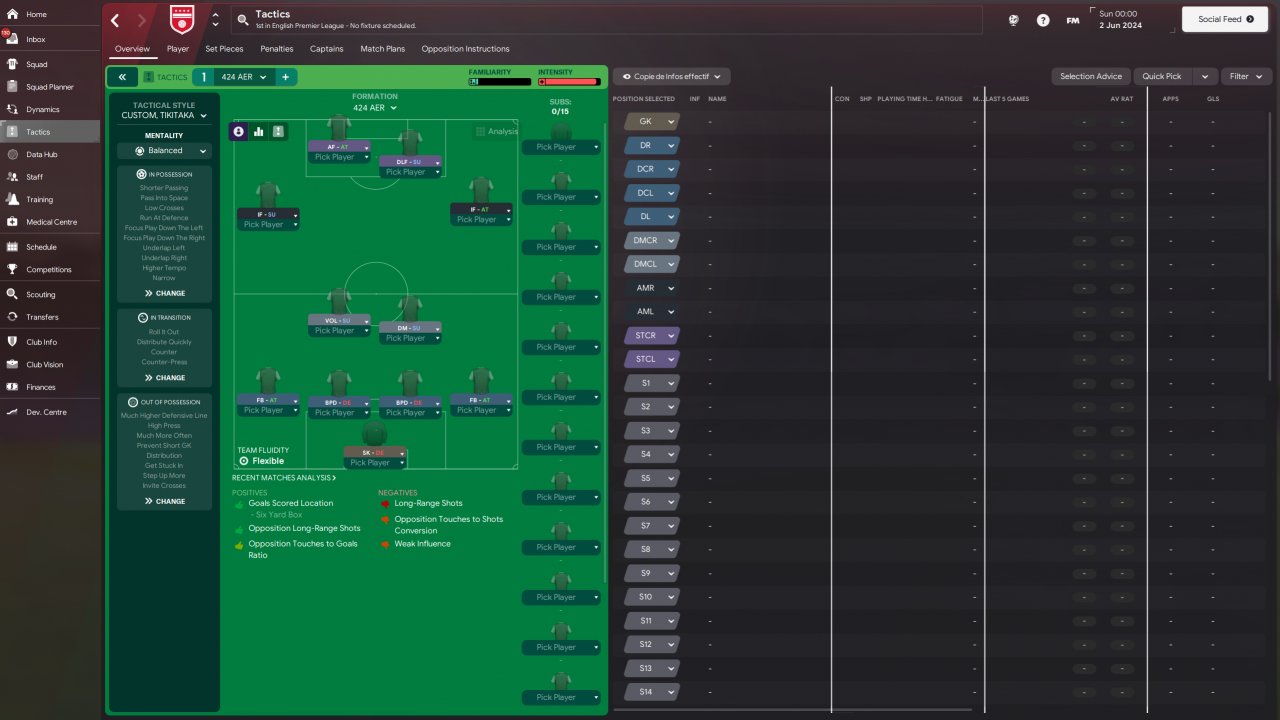Screen dimensions: 1280x720
Task: Open the Inbox sidebar icon
Action: click(x=12, y=39)
